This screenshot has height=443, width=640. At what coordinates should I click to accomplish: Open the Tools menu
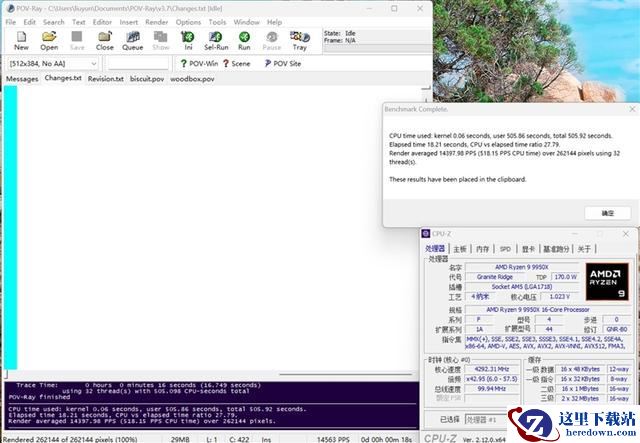217,22
